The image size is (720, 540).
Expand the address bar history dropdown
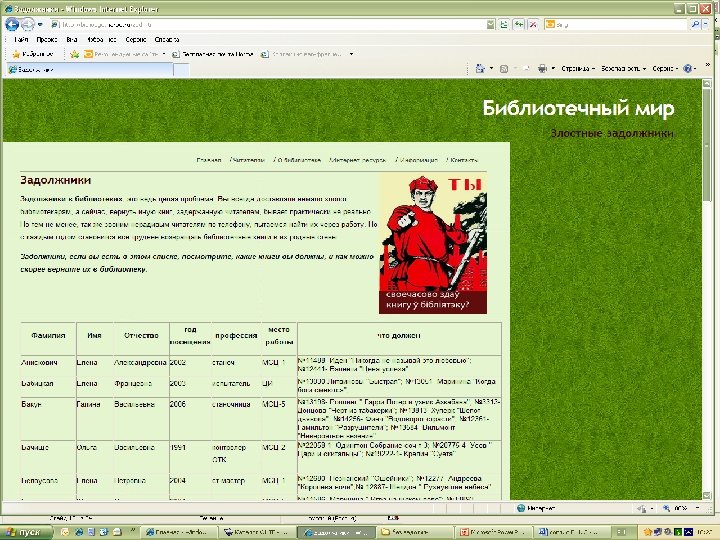coord(490,24)
